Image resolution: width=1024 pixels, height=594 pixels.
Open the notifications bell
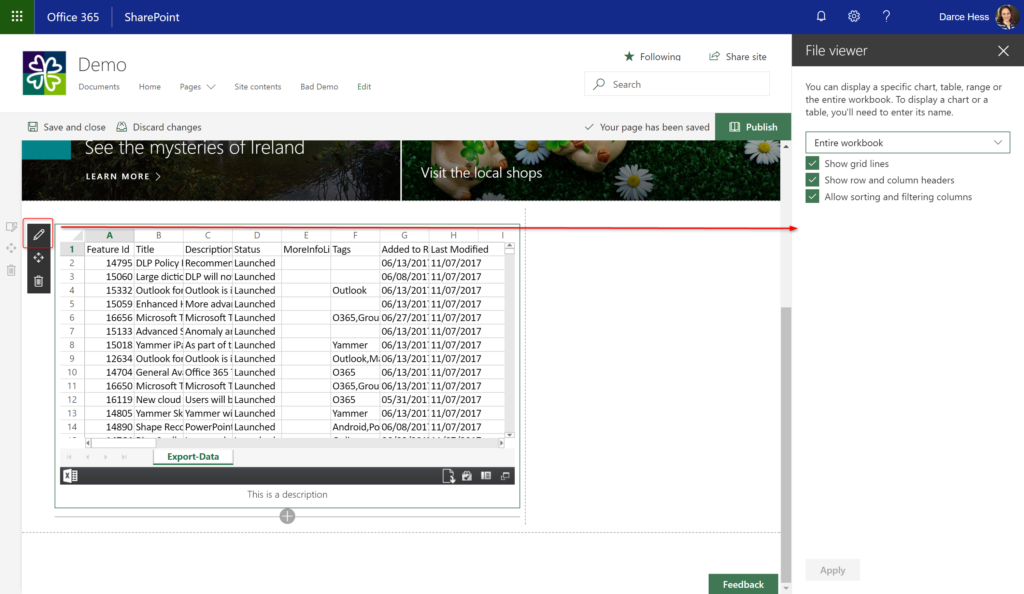tap(821, 16)
